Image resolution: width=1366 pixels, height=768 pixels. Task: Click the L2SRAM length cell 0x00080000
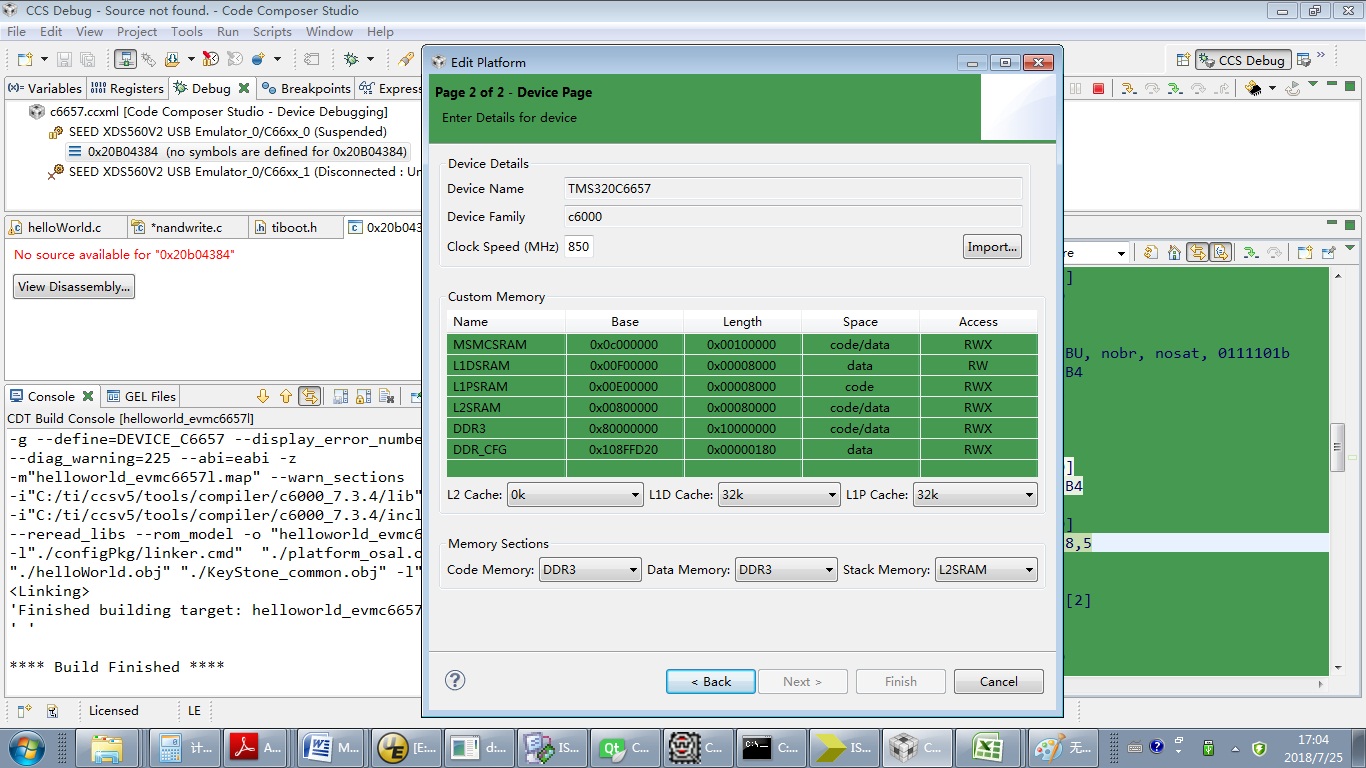tap(742, 408)
